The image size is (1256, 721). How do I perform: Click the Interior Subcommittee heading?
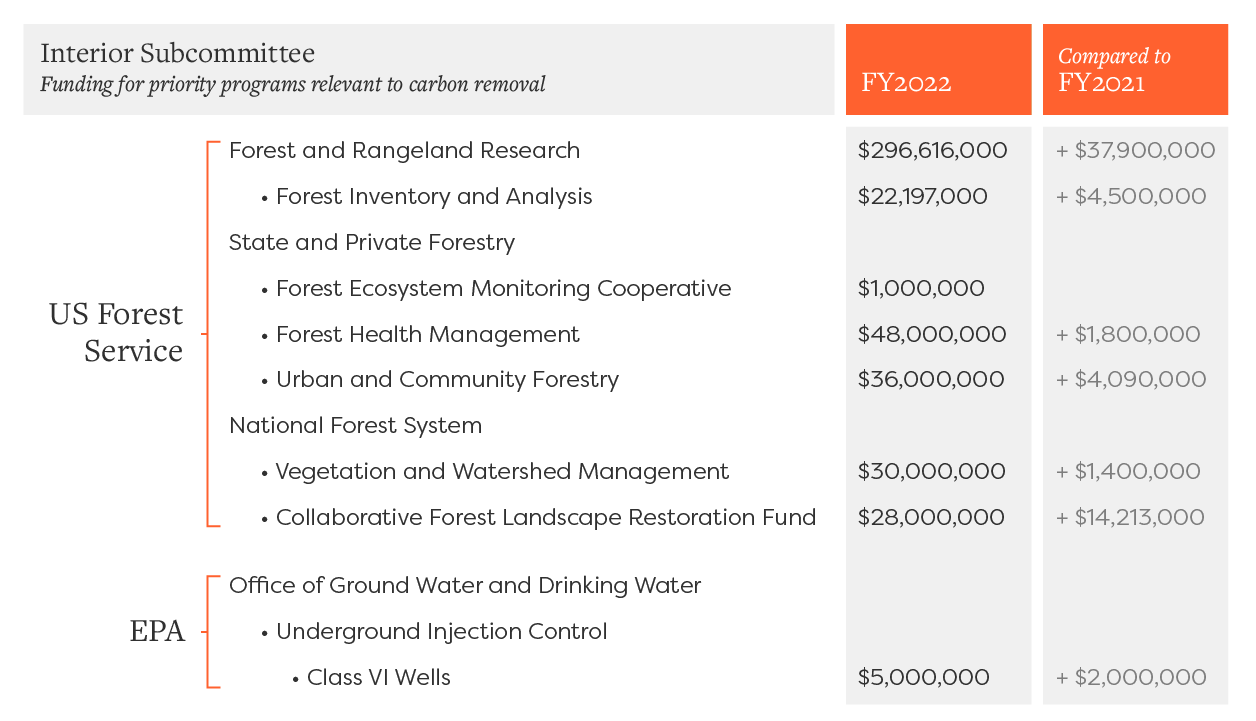[x=177, y=53]
